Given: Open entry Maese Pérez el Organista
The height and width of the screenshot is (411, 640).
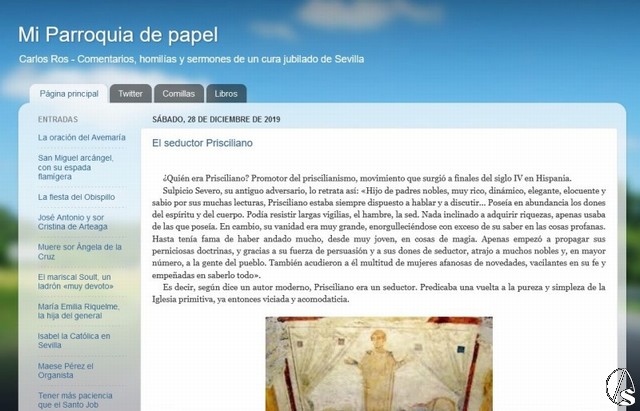Looking at the screenshot, I should click(65, 371).
